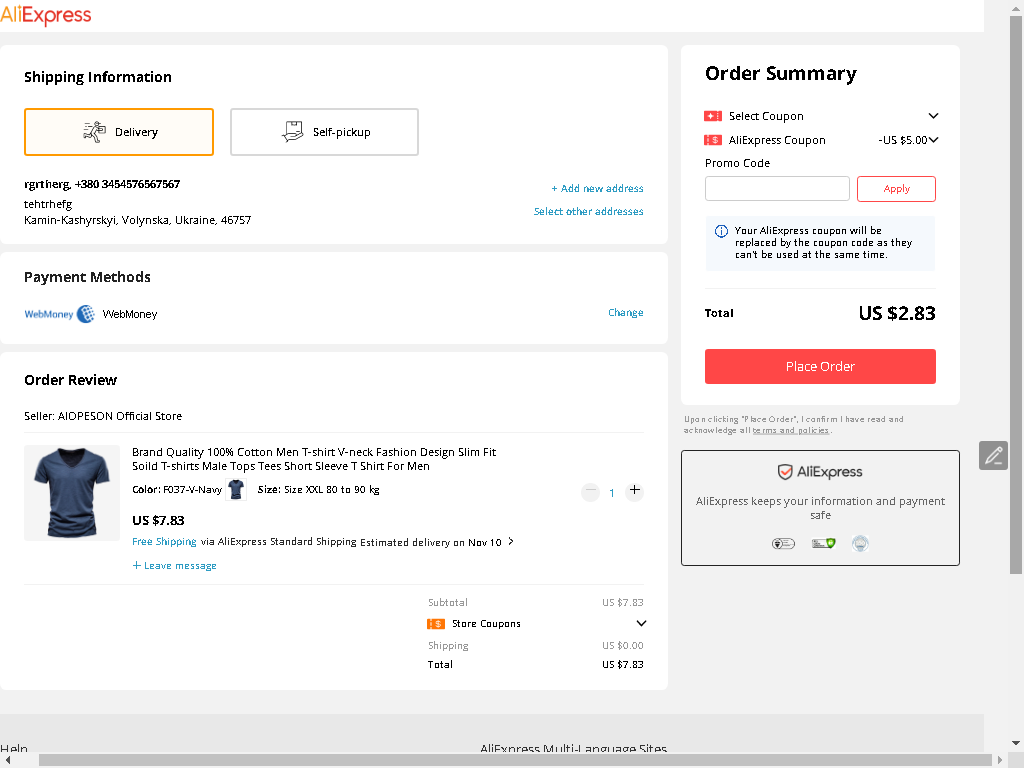Expand the Store Coupons dropdown
The image size is (1024, 768).
point(641,623)
